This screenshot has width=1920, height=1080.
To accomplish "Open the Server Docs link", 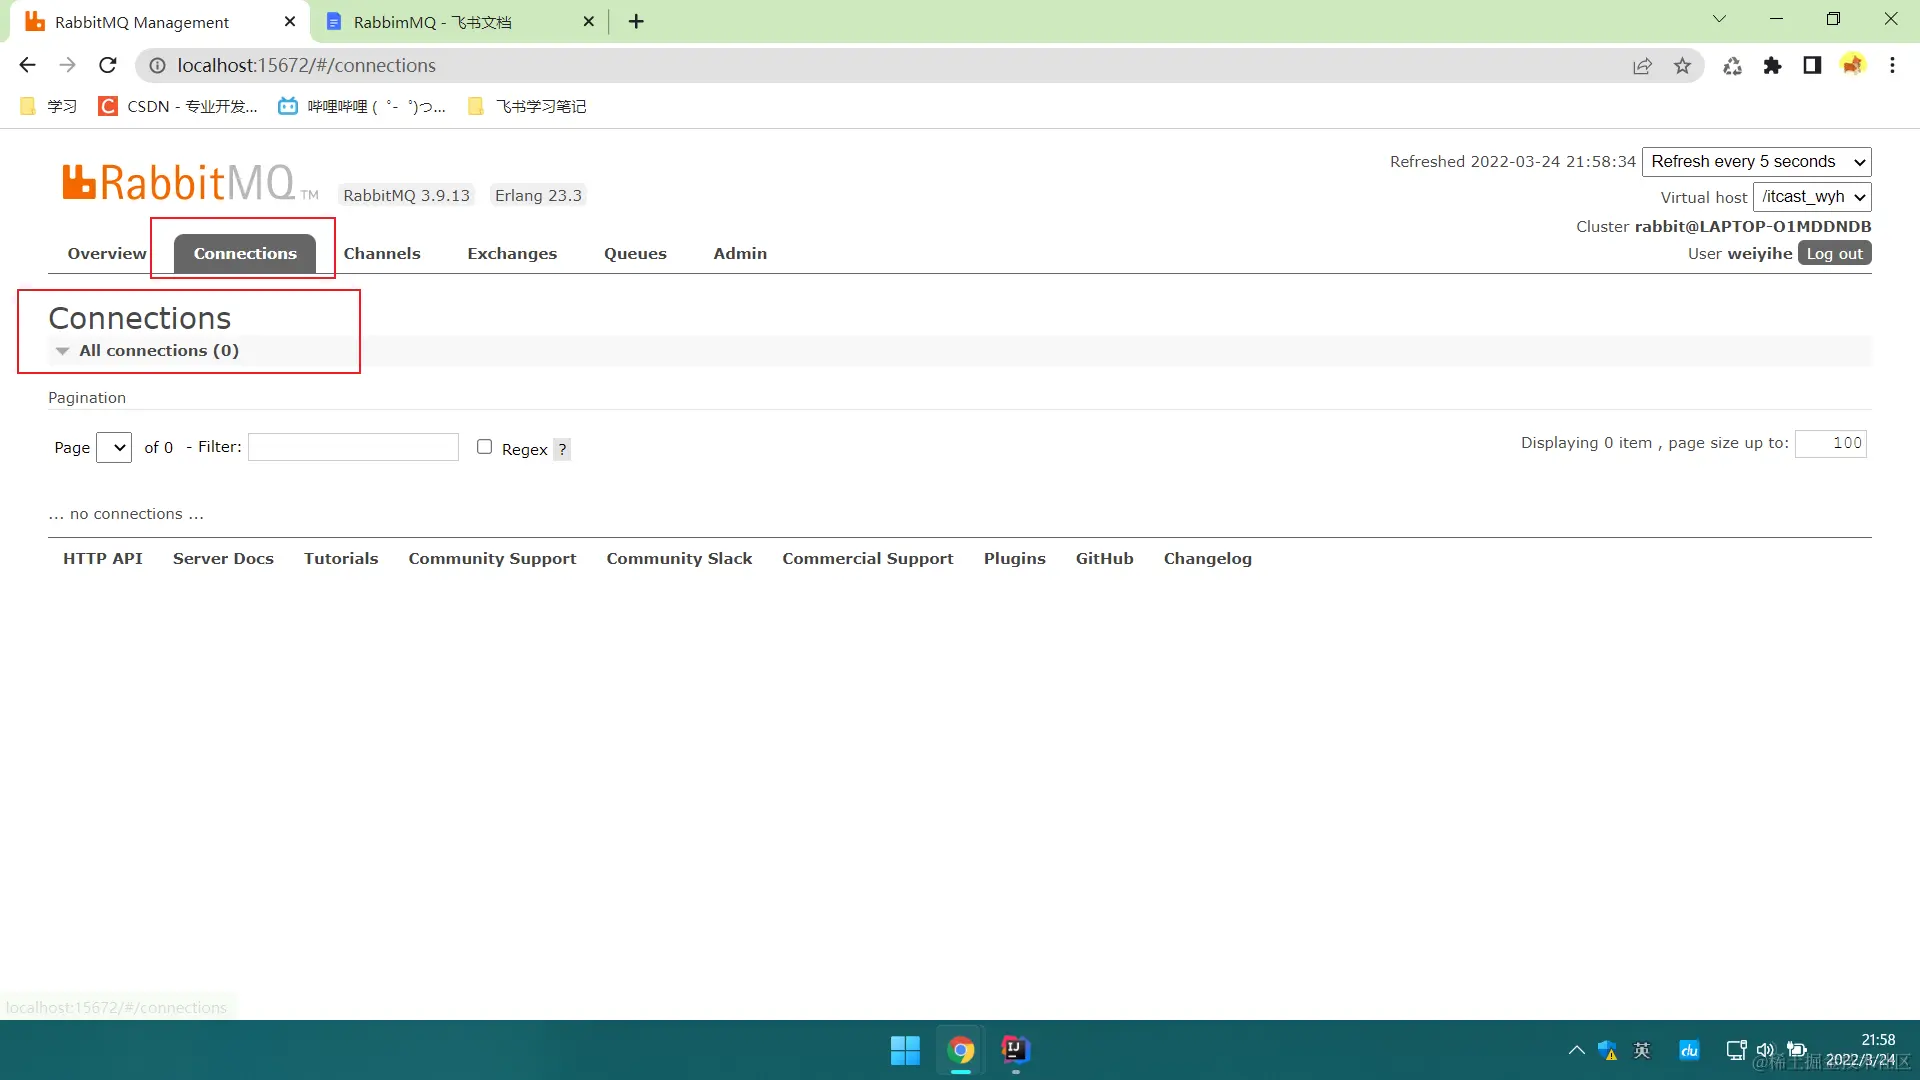I will coord(223,559).
